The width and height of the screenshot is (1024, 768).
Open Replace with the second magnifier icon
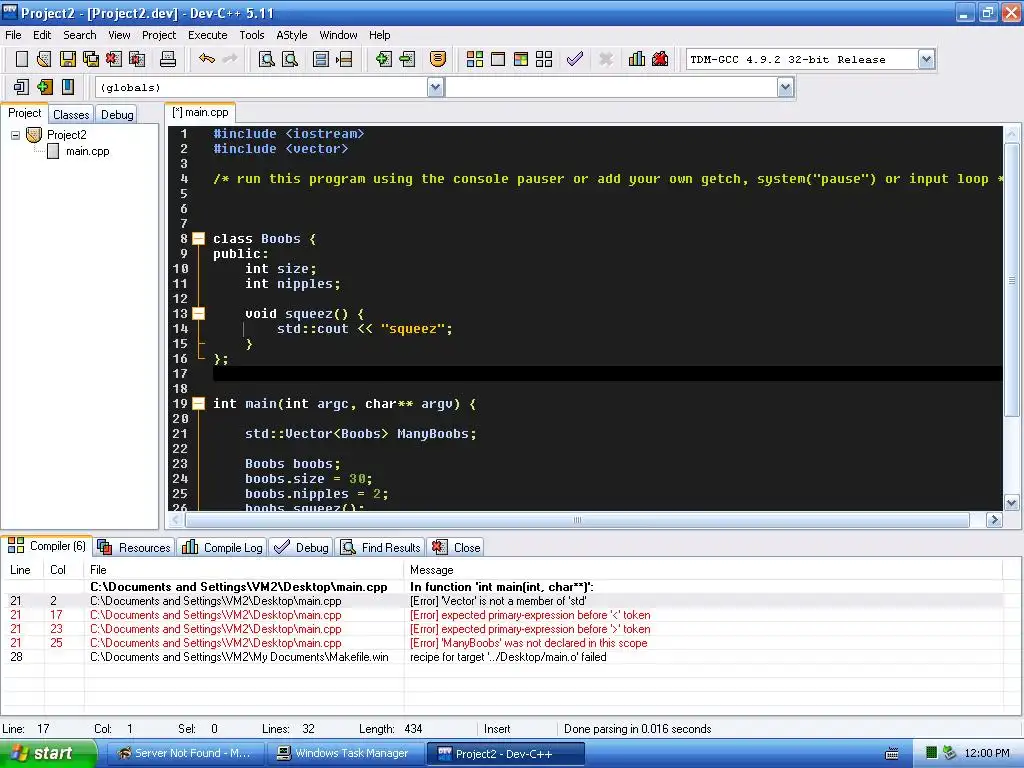(x=290, y=59)
